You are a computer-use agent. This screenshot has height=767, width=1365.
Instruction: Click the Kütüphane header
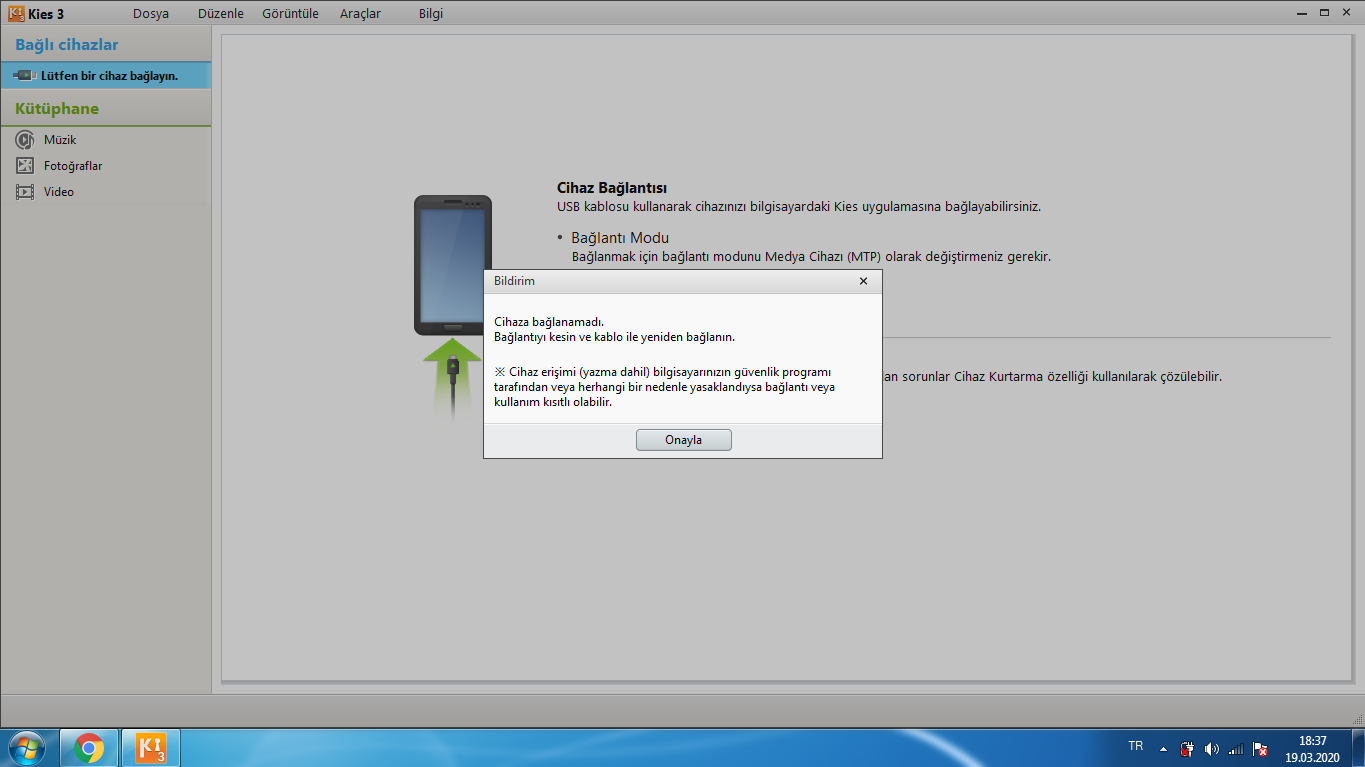click(57, 108)
